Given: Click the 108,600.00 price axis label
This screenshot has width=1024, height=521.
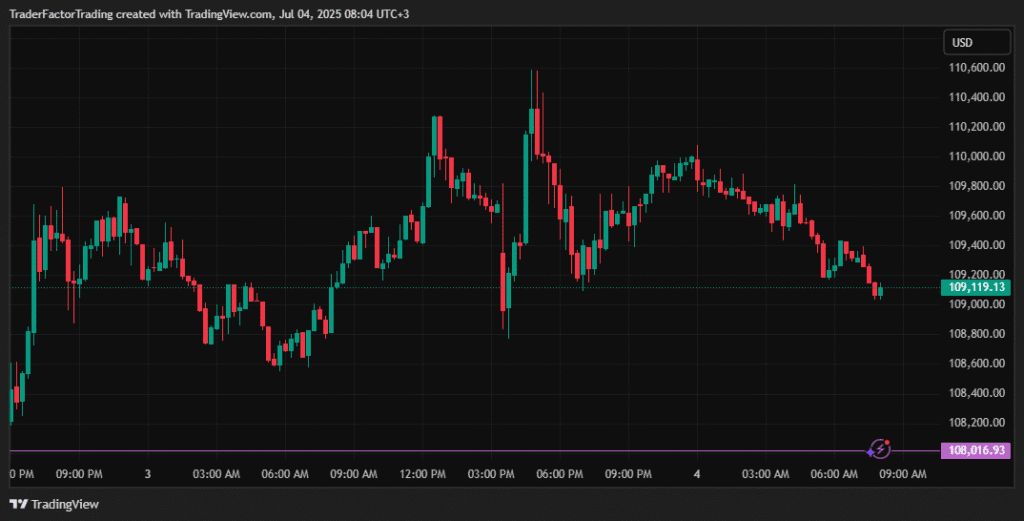Looking at the screenshot, I should click(x=976, y=363).
